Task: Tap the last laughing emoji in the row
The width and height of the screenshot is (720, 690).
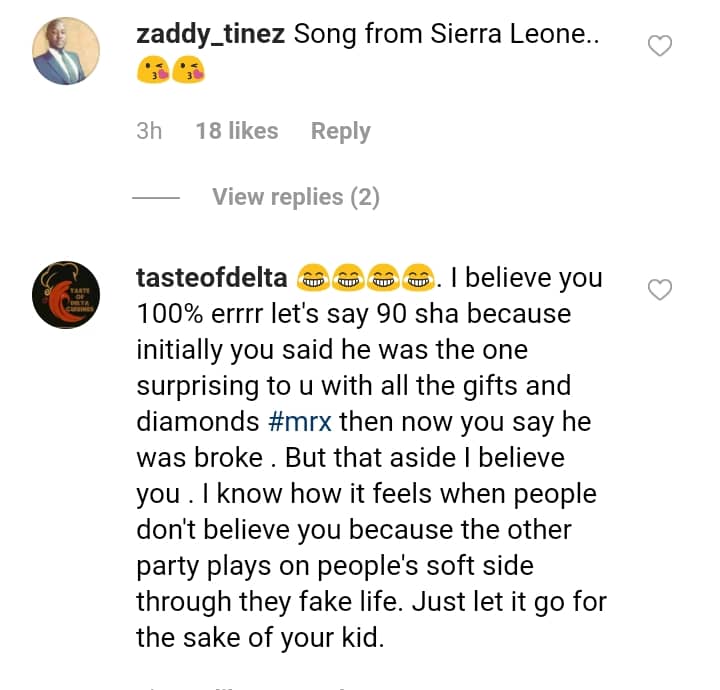Action: (x=422, y=277)
